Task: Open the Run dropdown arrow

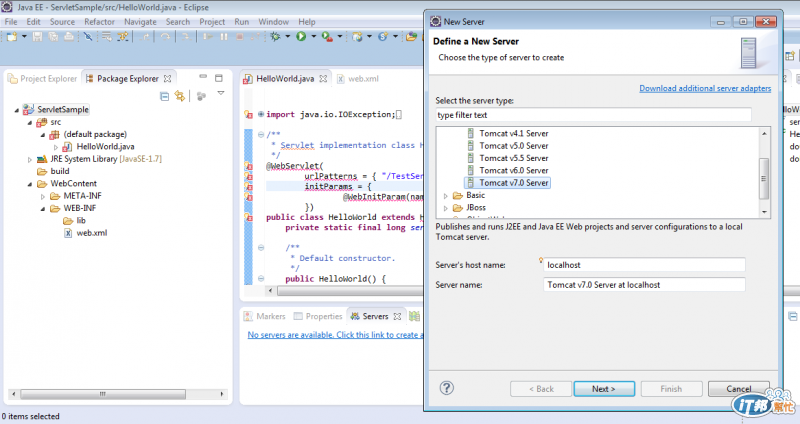Action: pyautogui.click(x=313, y=37)
